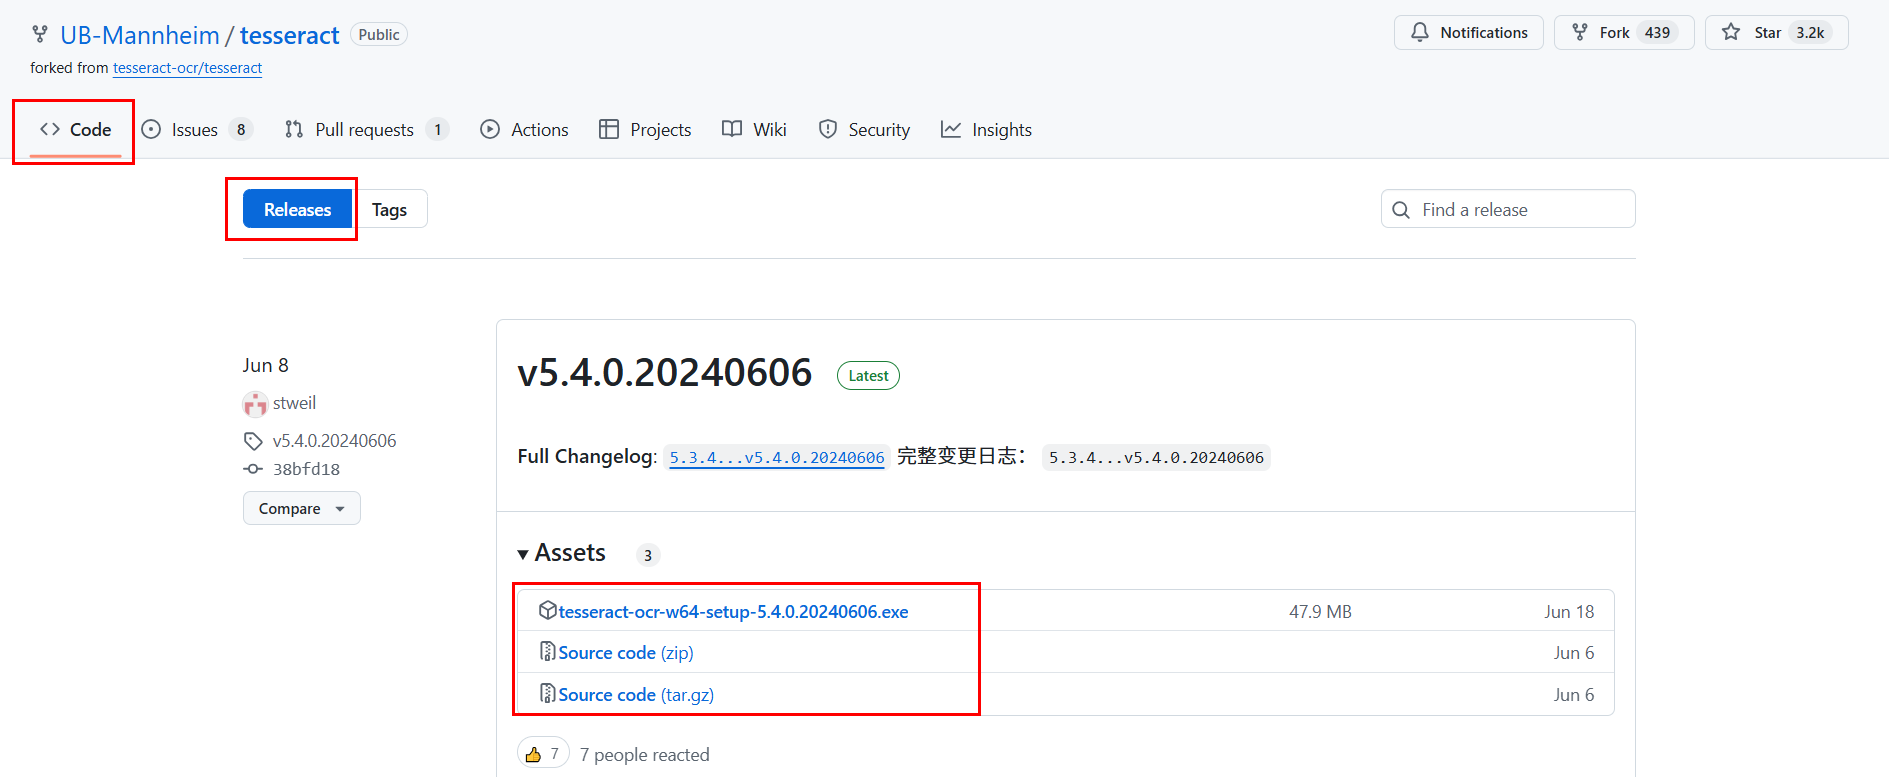The height and width of the screenshot is (777, 1889).
Task: Open the Insights tab
Action: (986, 130)
